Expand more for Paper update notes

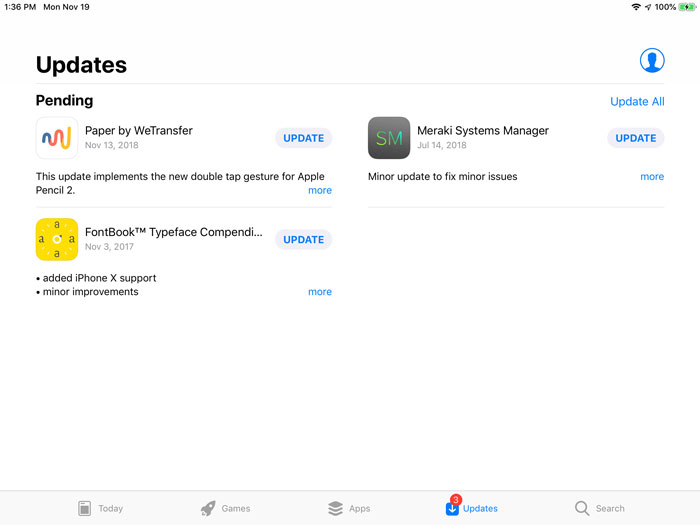point(320,190)
